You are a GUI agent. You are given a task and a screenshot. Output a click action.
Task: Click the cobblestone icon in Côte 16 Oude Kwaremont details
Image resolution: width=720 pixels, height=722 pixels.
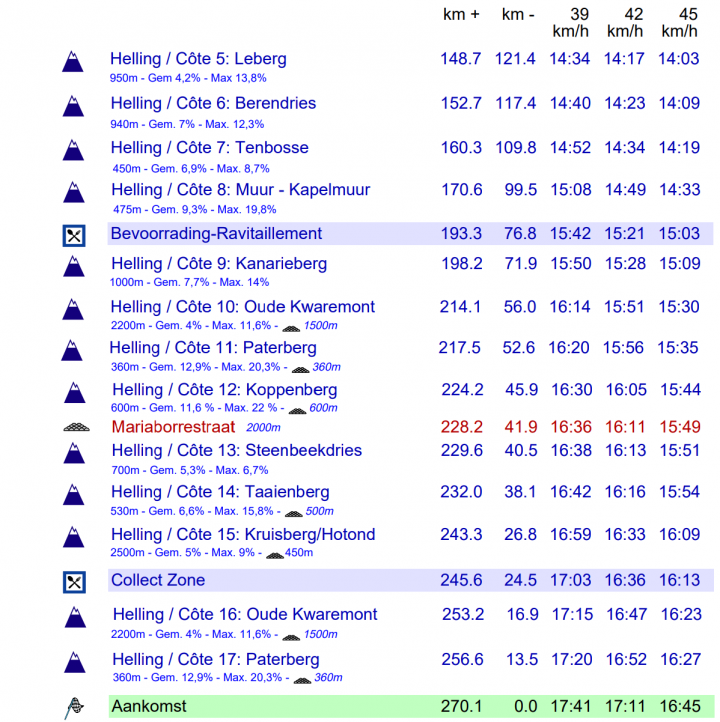[291, 637]
